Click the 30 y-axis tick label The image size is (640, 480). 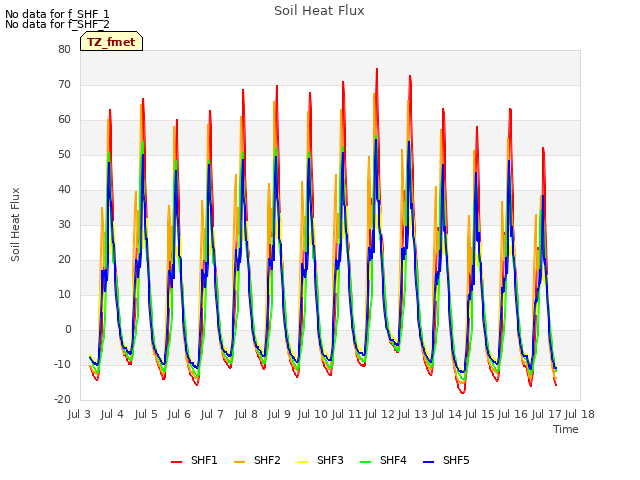[64, 224]
